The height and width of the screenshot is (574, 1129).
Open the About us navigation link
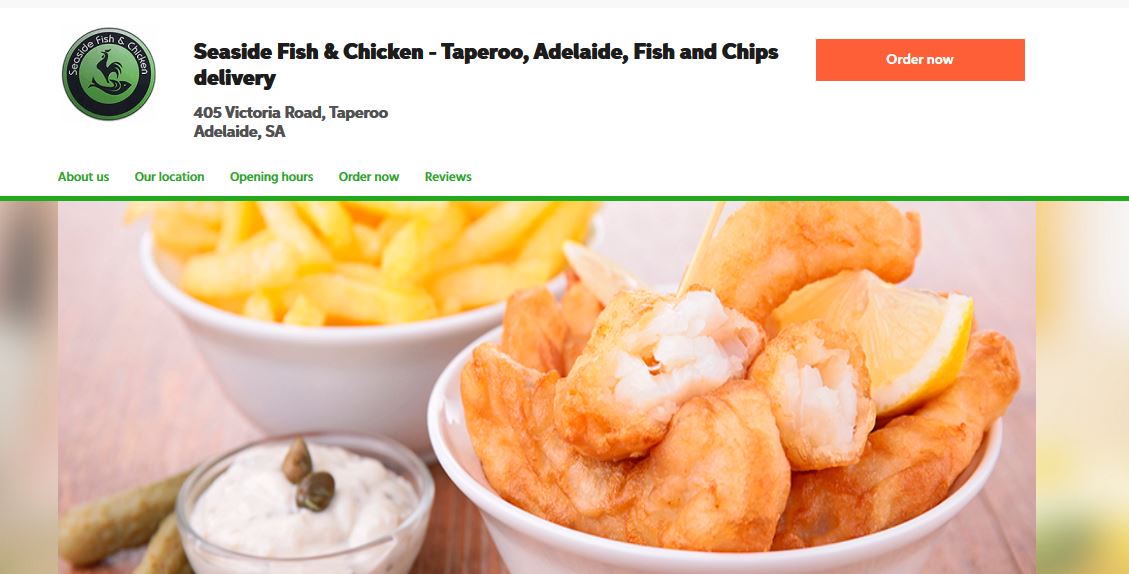tap(84, 176)
